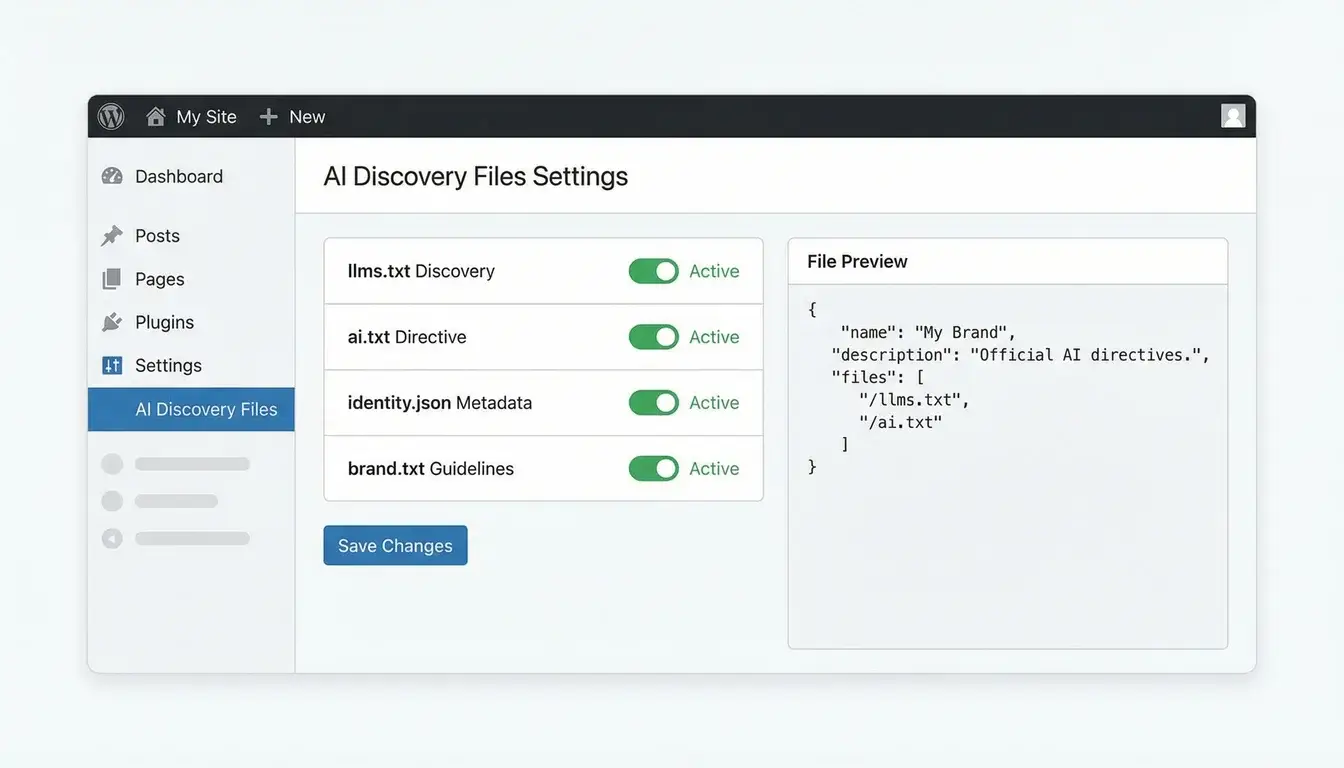1344x768 pixels.
Task: Click the AI Discovery Files Settings heading
Action: tap(476, 177)
